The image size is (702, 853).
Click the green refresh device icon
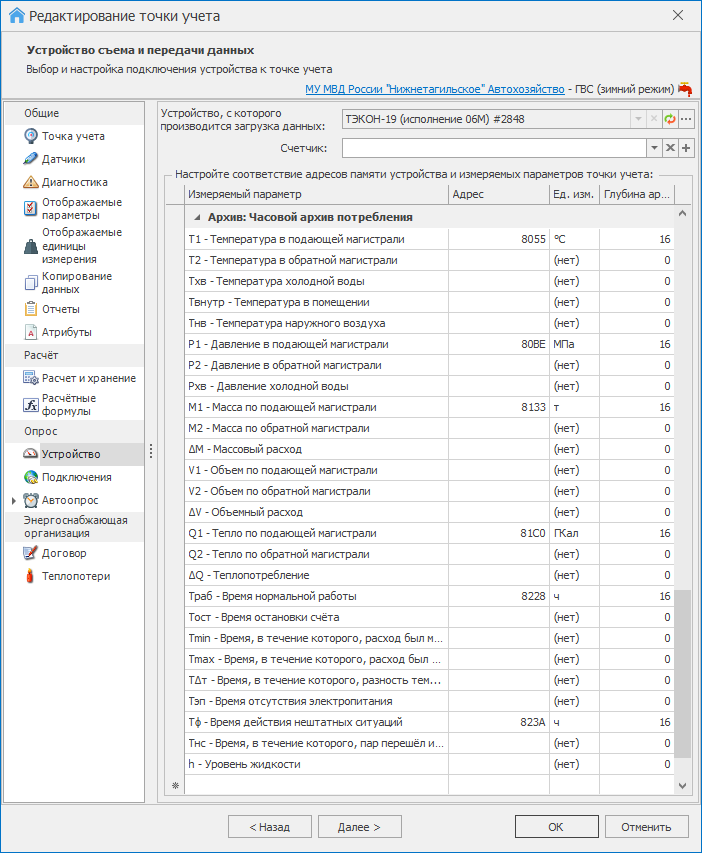coord(670,119)
